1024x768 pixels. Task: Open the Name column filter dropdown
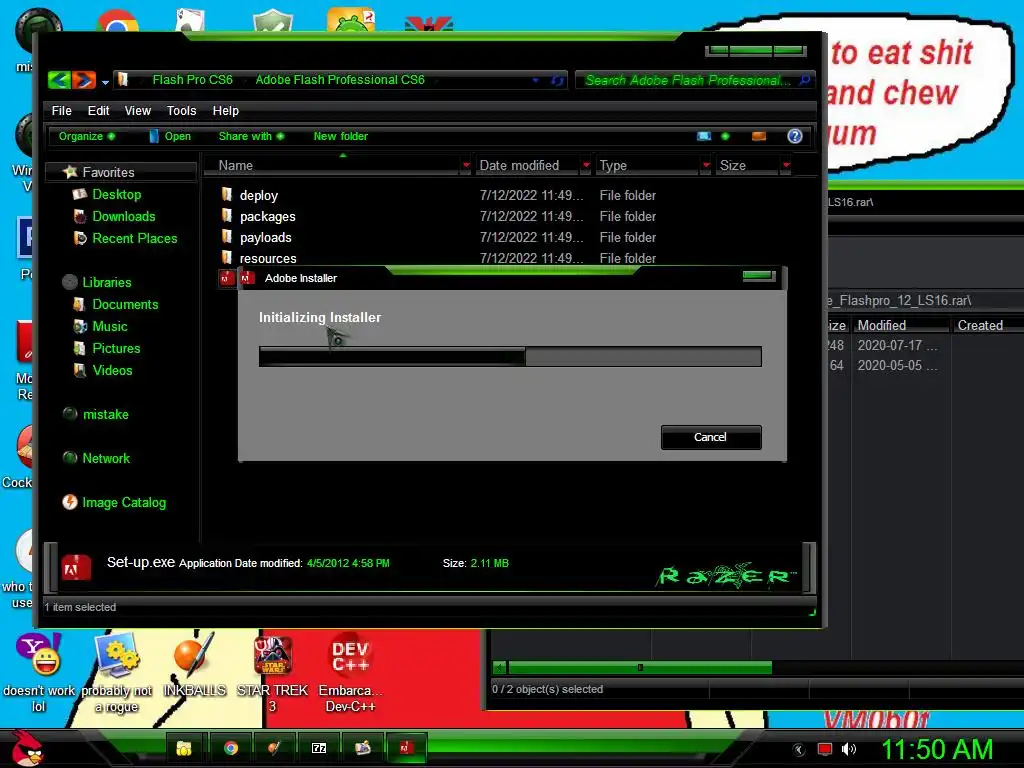[x=466, y=166]
